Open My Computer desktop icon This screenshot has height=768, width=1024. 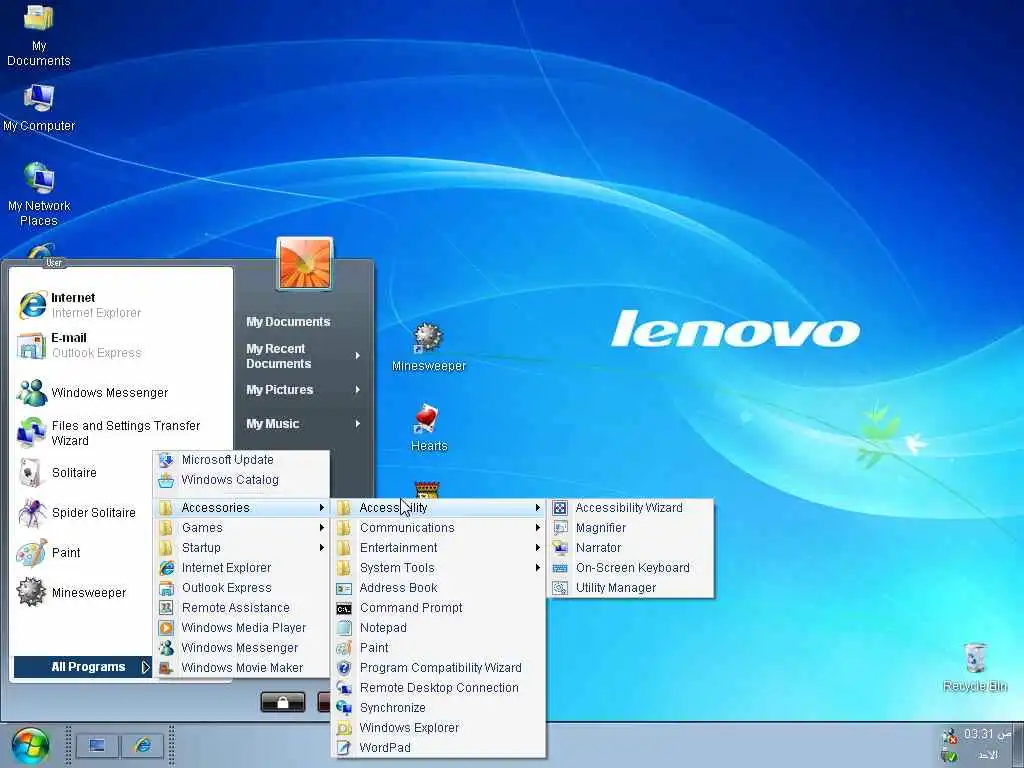coord(39,108)
